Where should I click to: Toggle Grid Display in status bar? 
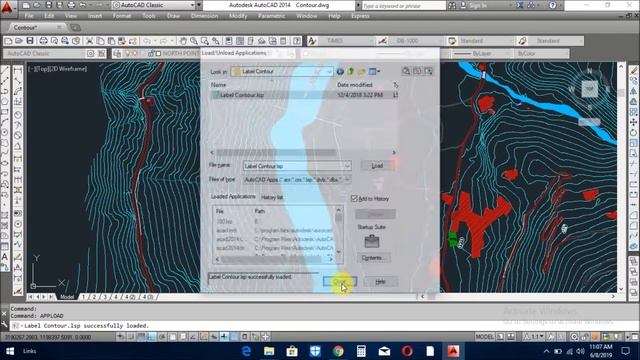tap(141, 337)
